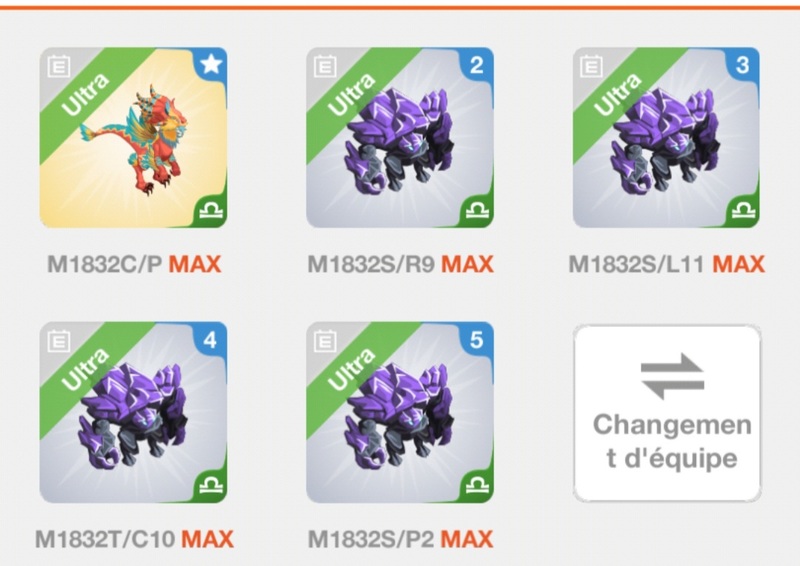The width and height of the screenshot is (800, 566).
Task: Open the M1832S/L11 purple golem thumbnail
Action: (666, 138)
